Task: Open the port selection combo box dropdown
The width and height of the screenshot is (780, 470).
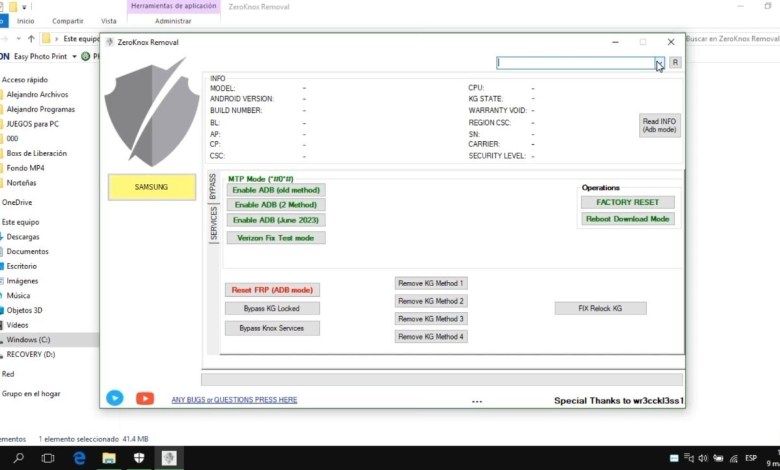Action: (659, 63)
